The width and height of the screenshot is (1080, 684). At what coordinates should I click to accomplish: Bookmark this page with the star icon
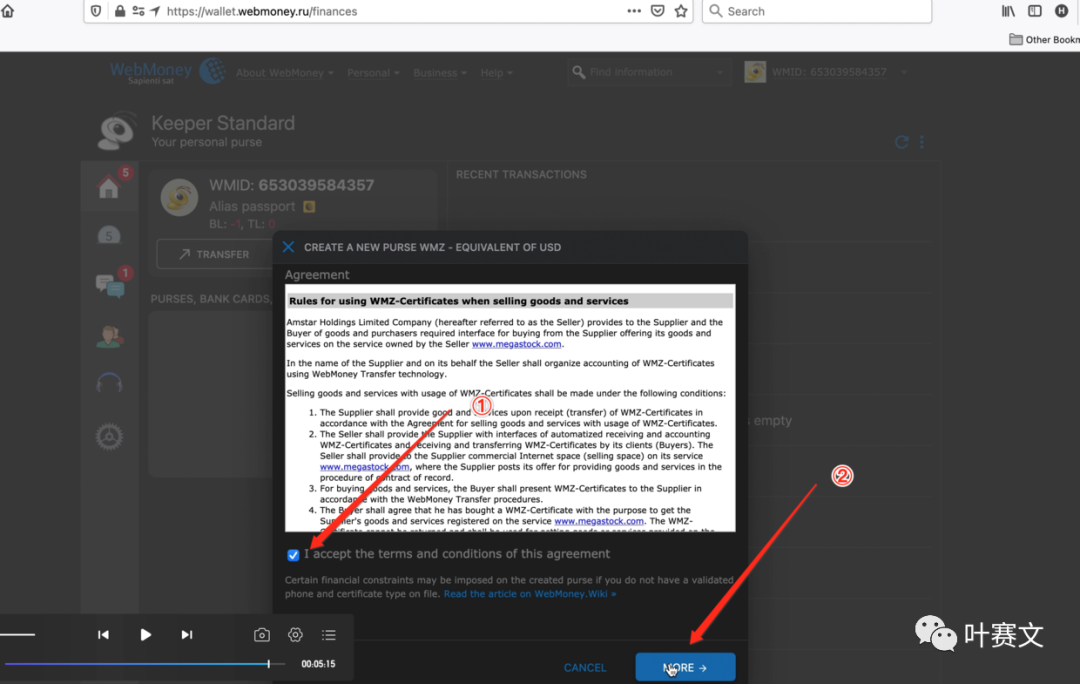coord(681,11)
